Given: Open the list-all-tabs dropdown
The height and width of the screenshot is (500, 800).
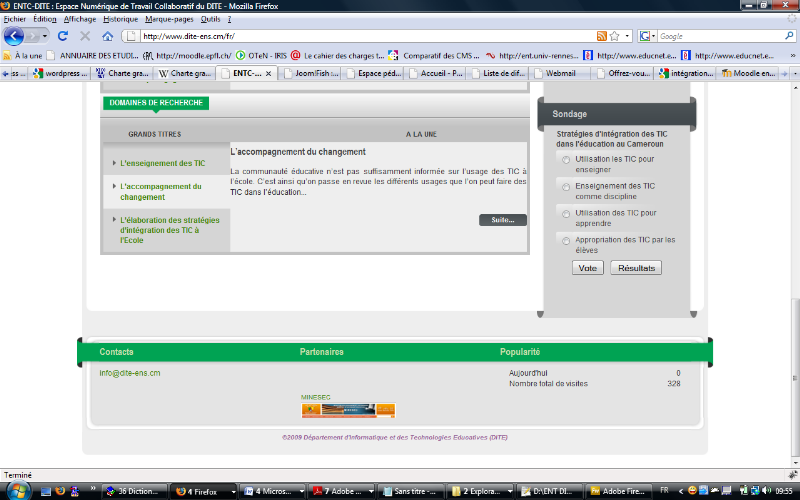Looking at the screenshot, I should click(x=795, y=73).
